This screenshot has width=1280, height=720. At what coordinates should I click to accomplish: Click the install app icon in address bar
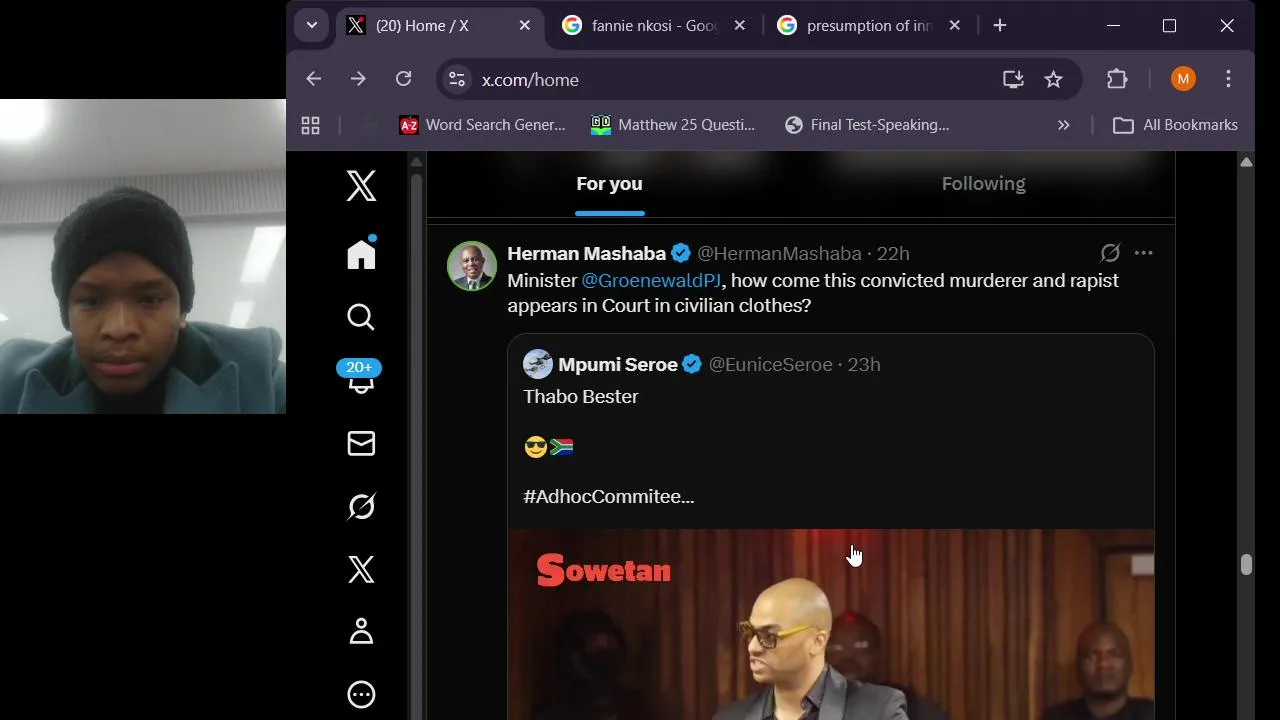(x=1013, y=79)
